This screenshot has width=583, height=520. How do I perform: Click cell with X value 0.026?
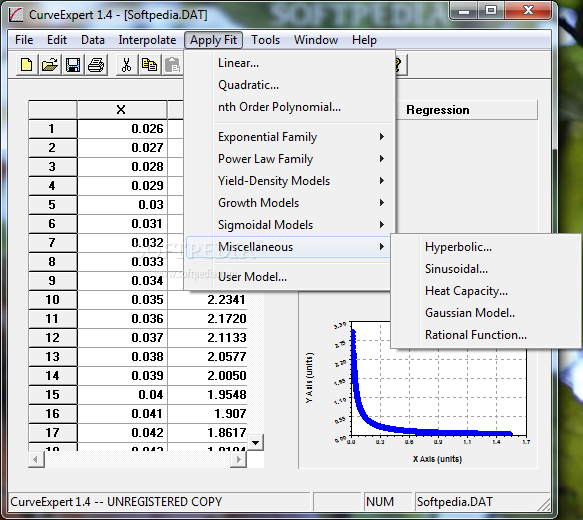(x=122, y=129)
